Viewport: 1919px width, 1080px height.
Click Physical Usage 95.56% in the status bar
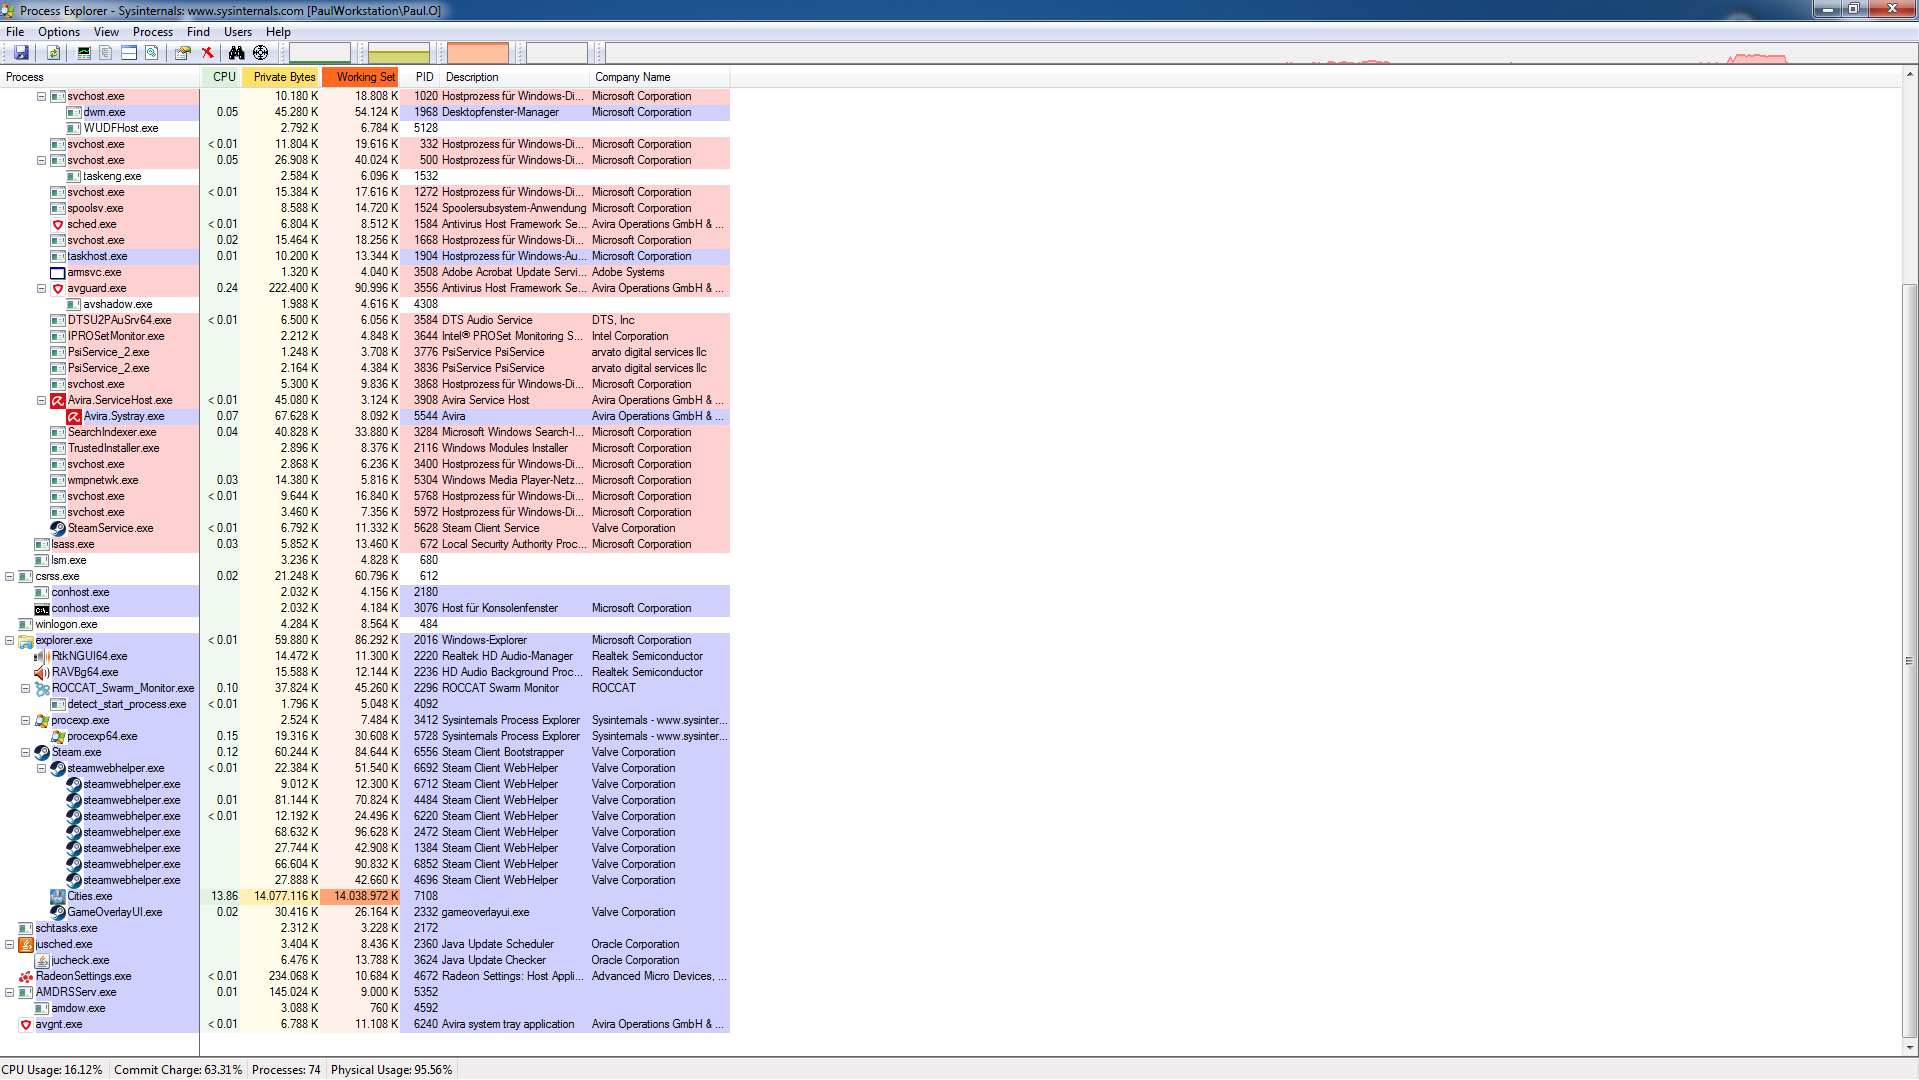[392, 1070]
